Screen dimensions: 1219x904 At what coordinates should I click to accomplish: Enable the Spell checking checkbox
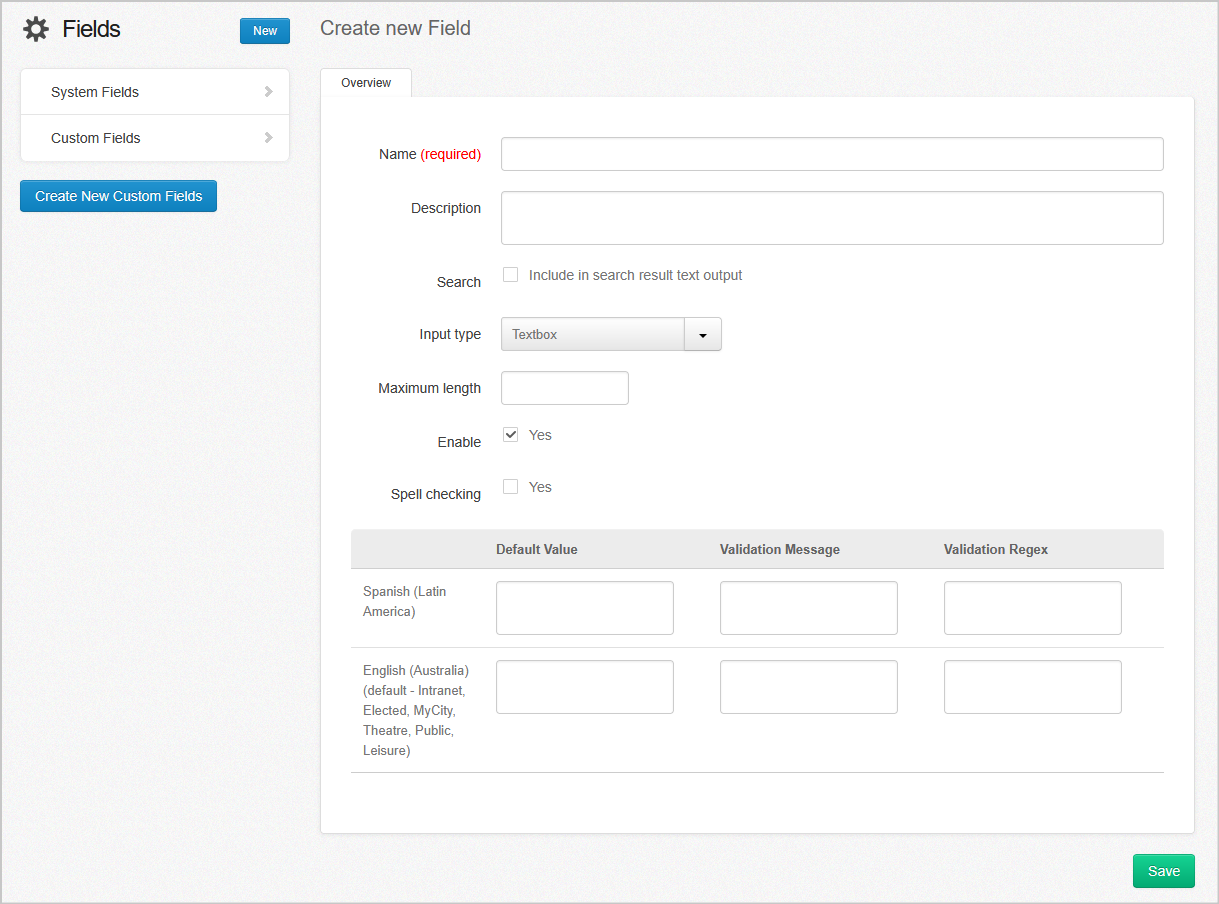(511, 487)
